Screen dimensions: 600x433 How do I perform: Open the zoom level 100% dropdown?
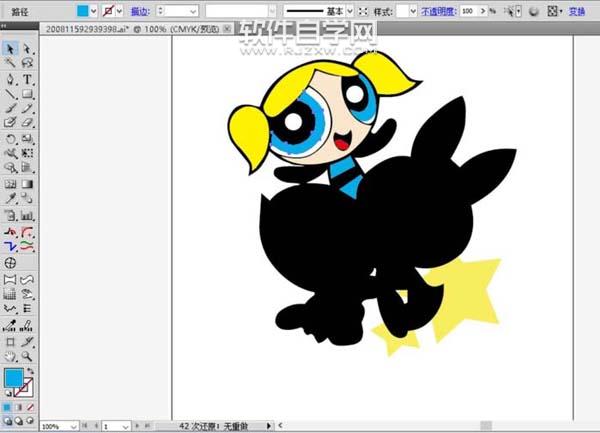[73, 426]
